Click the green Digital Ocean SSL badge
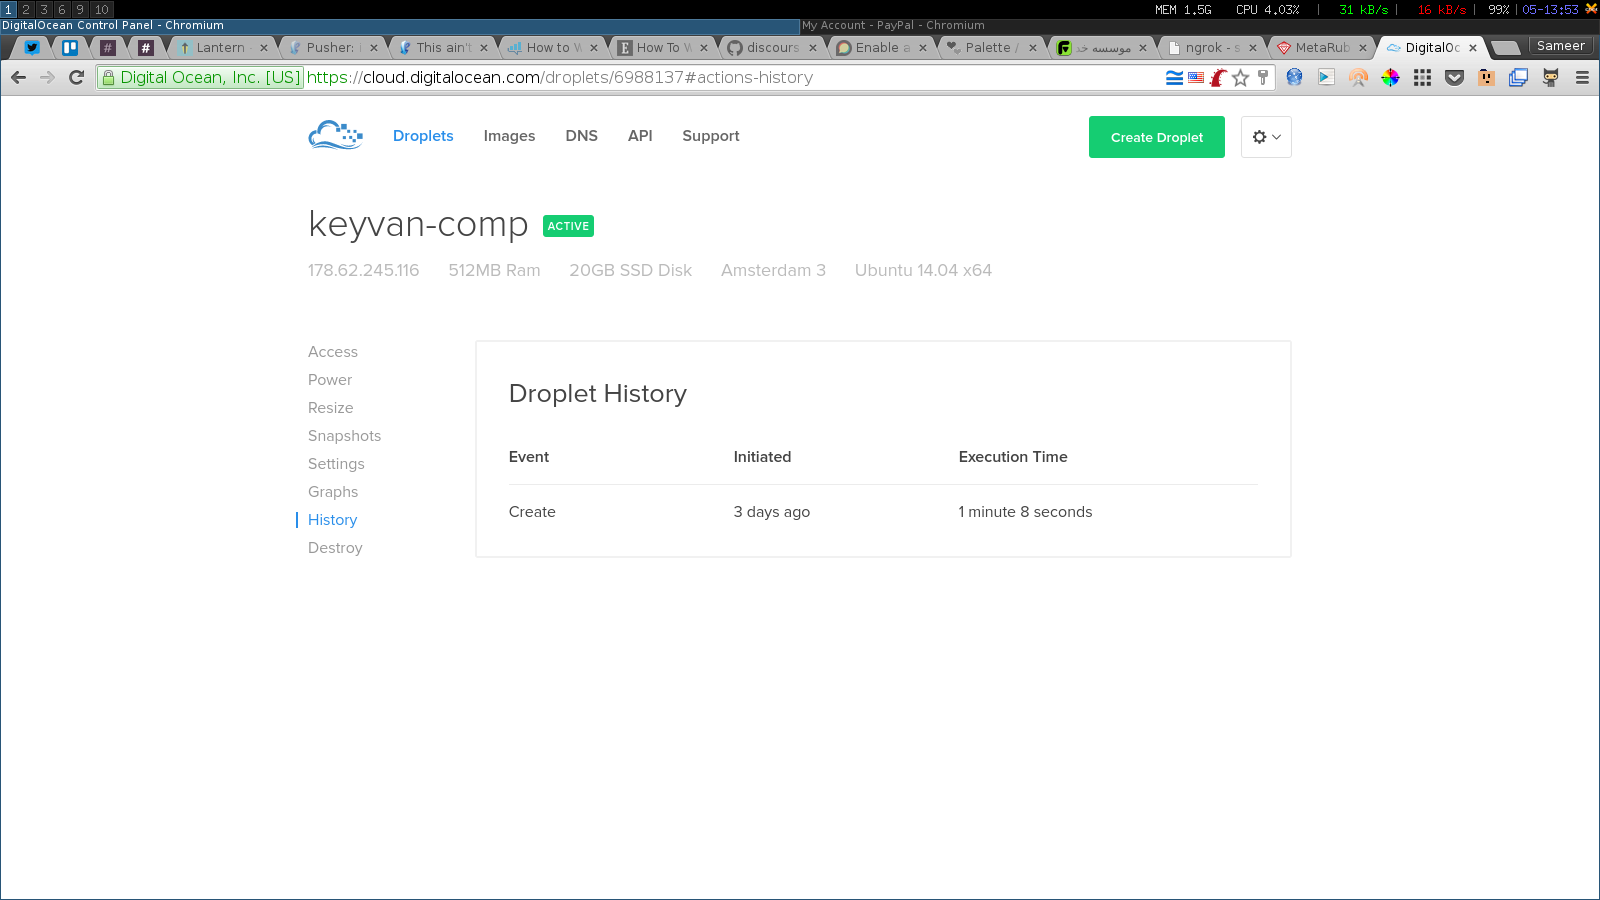 (200, 77)
